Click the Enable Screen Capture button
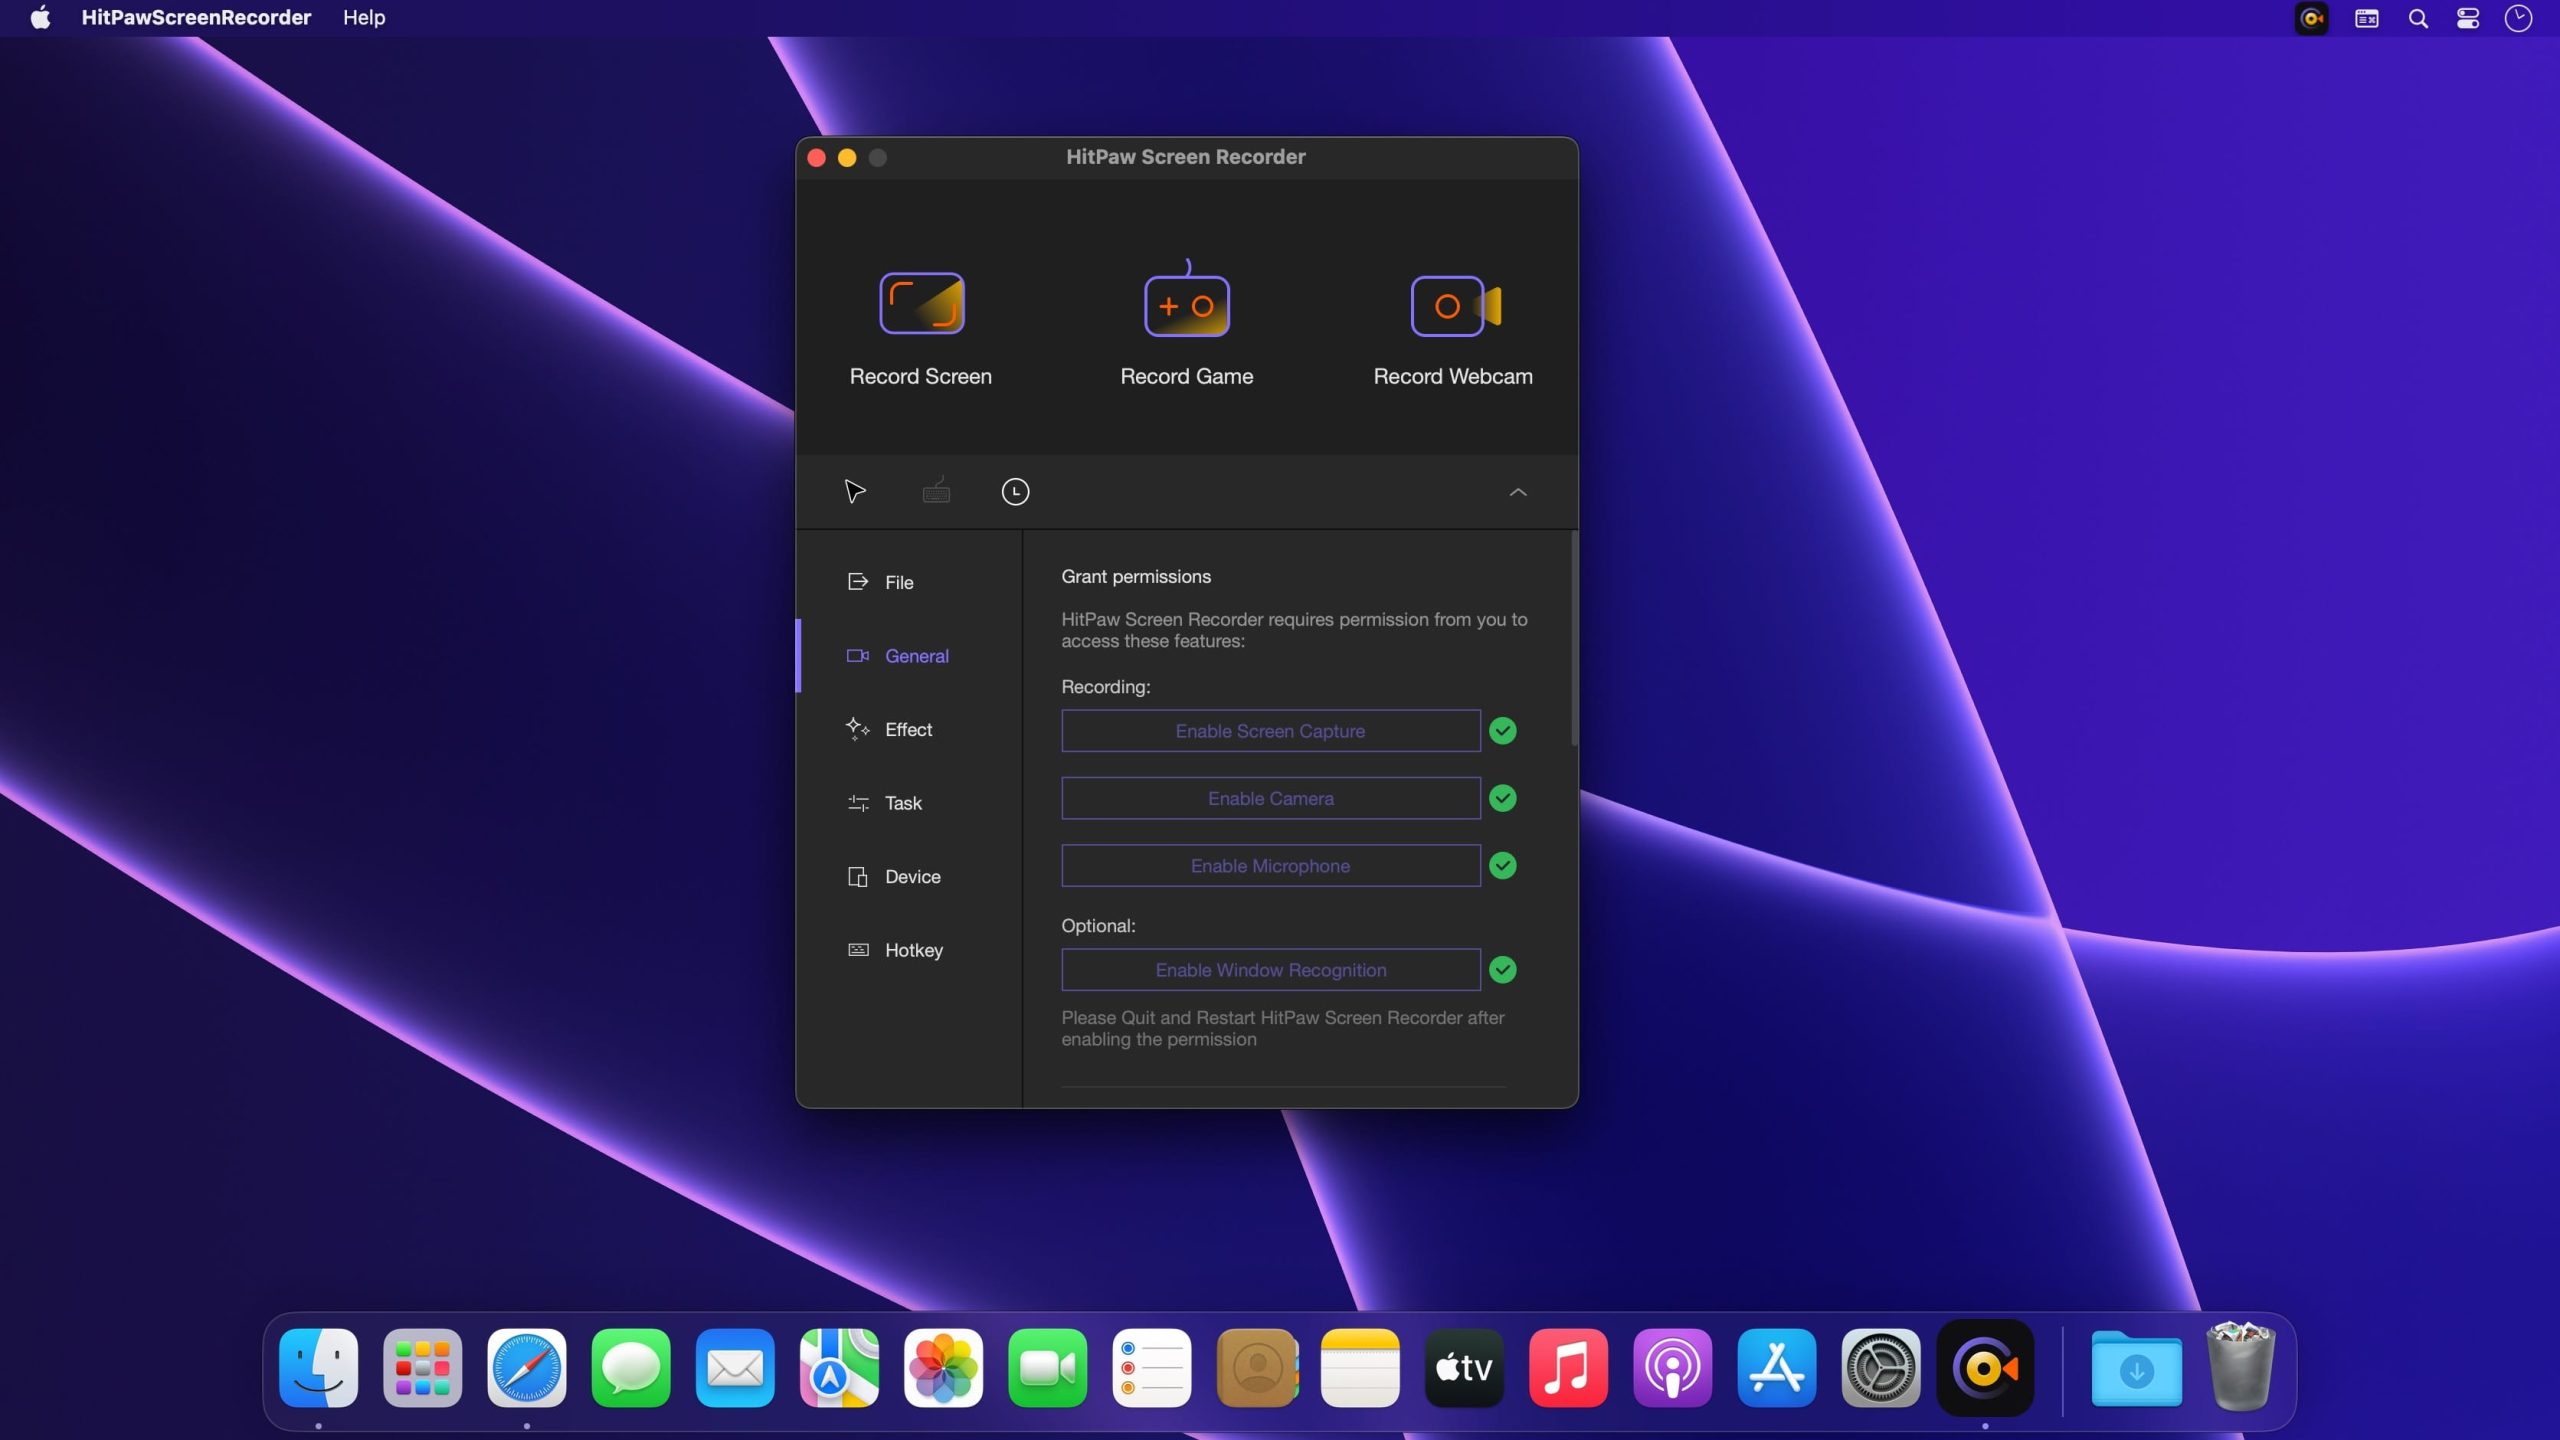This screenshot has height=1440, width=2560. [1270, 731]
